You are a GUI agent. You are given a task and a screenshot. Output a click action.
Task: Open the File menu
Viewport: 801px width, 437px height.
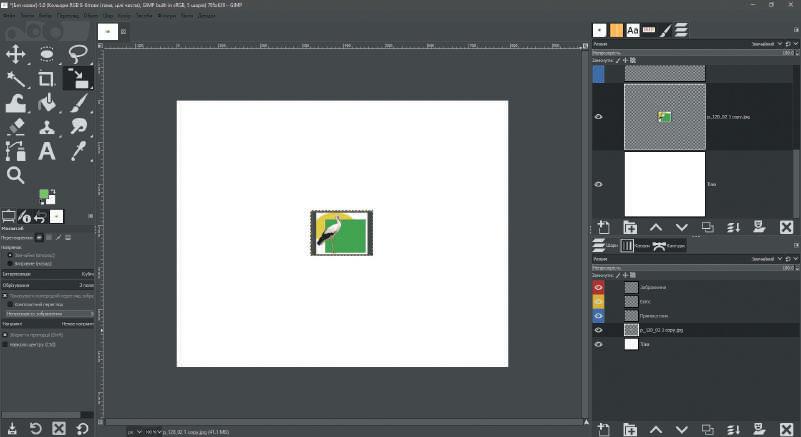[9, 16]
